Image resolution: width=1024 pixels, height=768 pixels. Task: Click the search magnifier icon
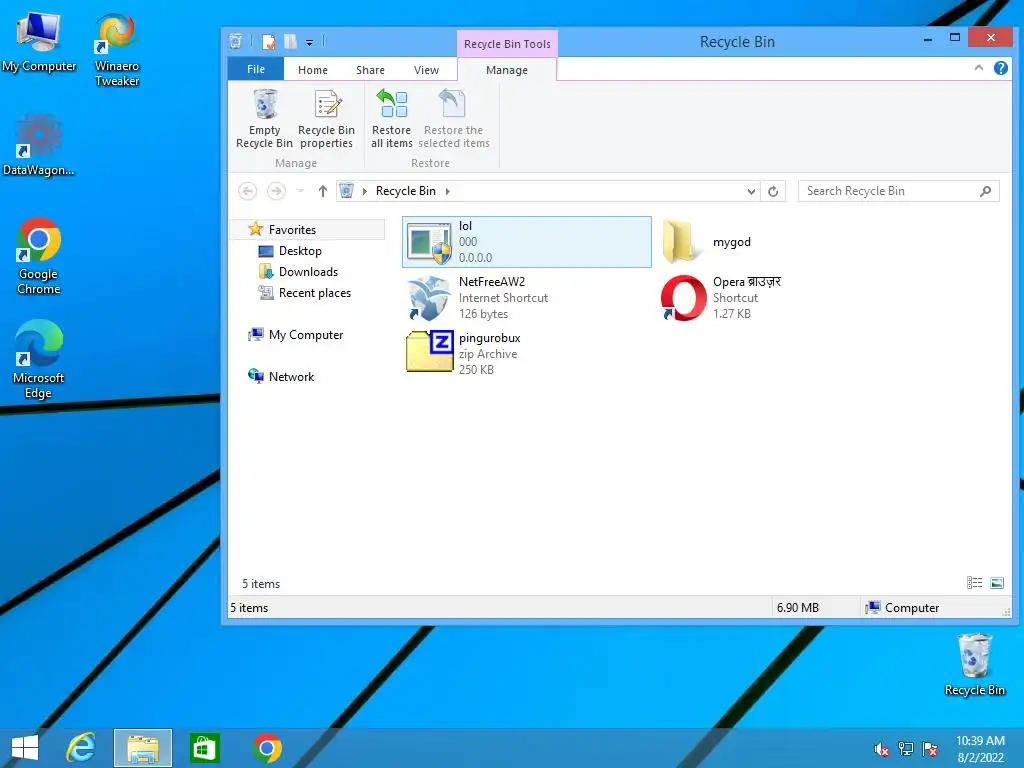point(985,191)
